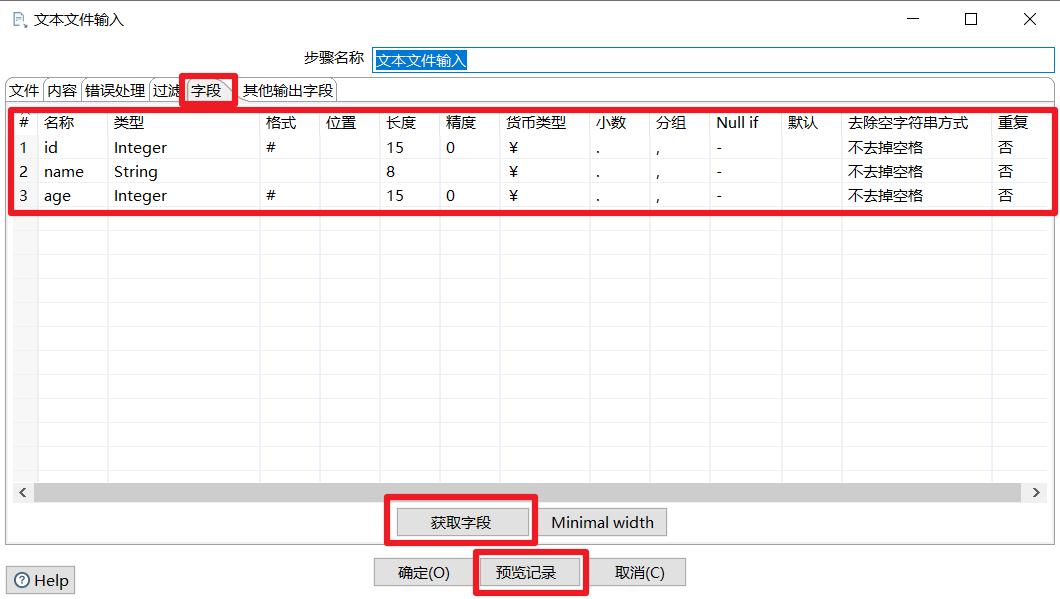Focus the 步骤名称 input field
The image size is (1060, 599).
pos(713,60)
